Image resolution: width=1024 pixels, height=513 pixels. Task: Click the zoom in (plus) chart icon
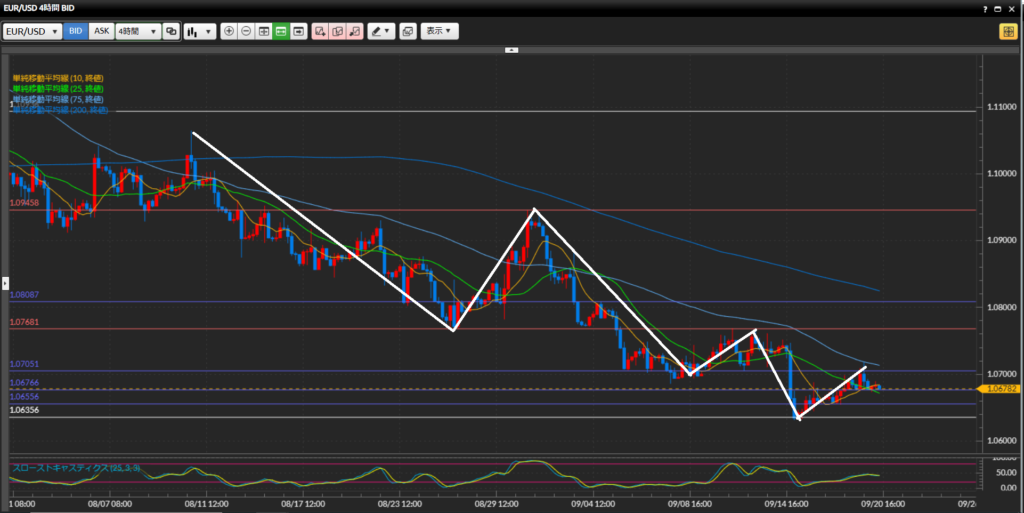(x=230, y=31)
